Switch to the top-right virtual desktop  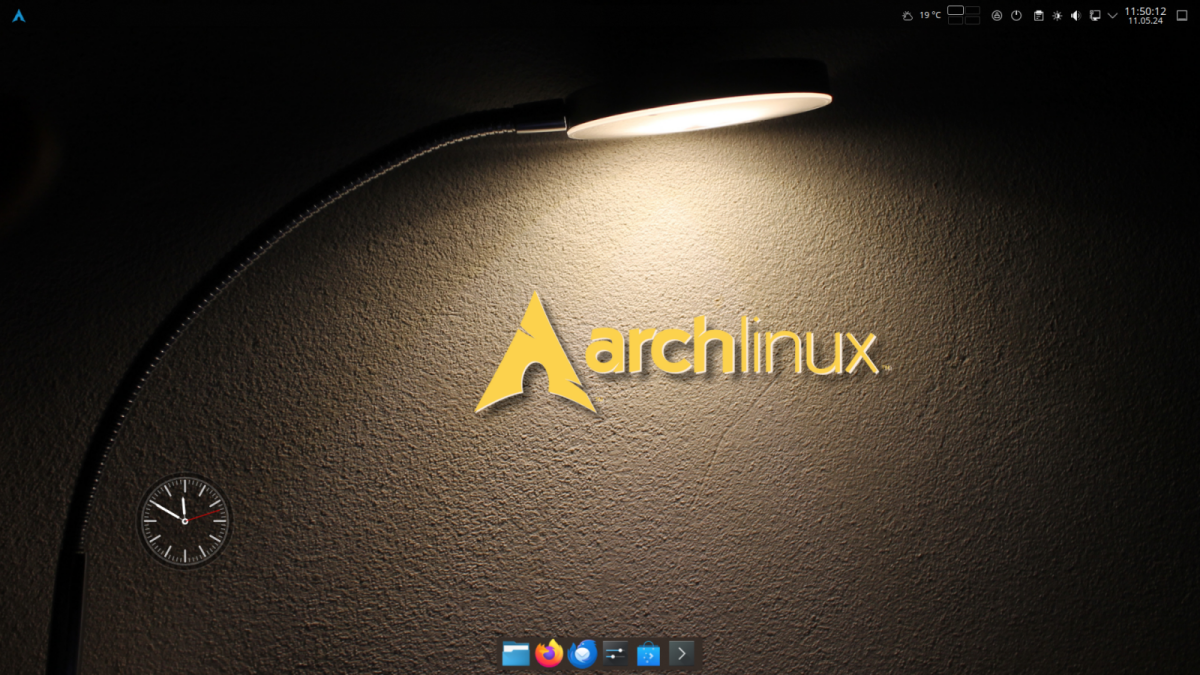pos(972,11)
